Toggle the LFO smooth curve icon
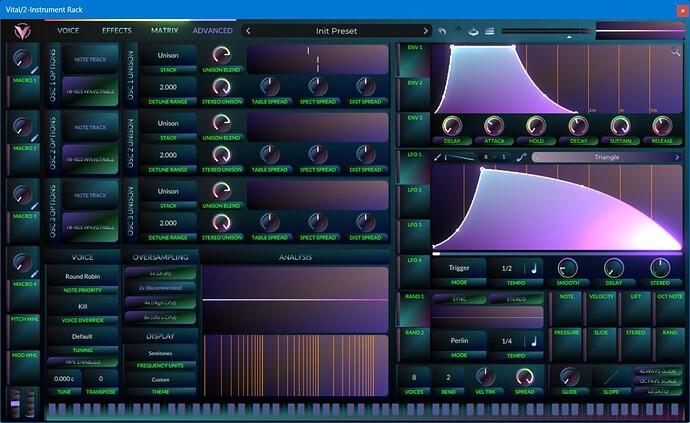 [521, 157]
